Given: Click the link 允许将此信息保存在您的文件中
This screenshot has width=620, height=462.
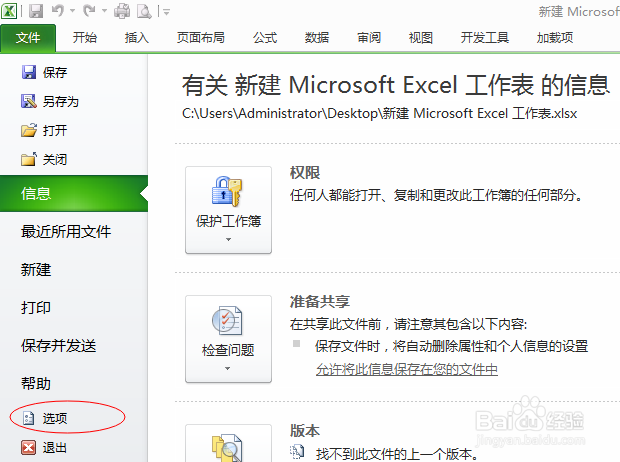Looking at the screenshot, I should click(407, 369).
